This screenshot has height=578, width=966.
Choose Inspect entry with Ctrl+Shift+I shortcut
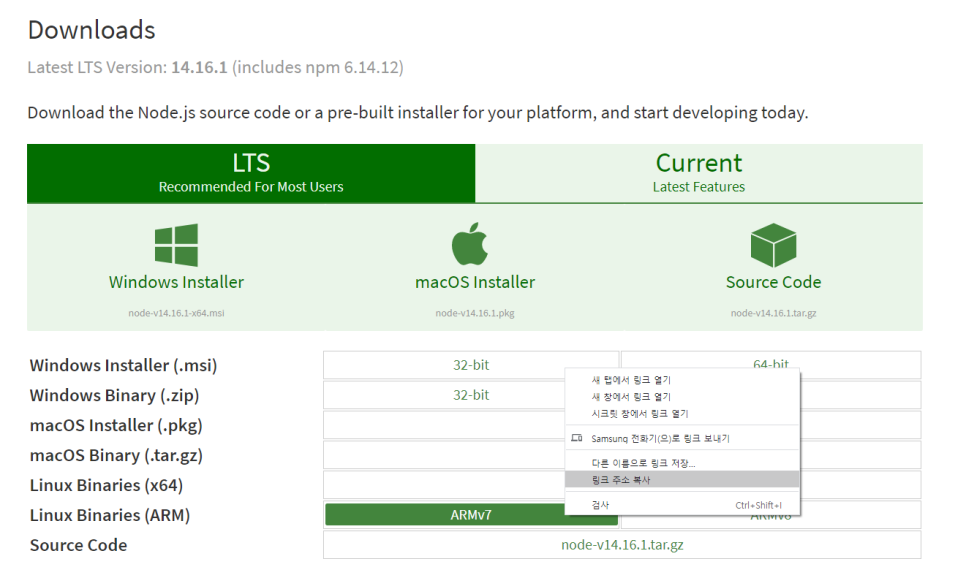pyautogui.click(x=682, y=505)
